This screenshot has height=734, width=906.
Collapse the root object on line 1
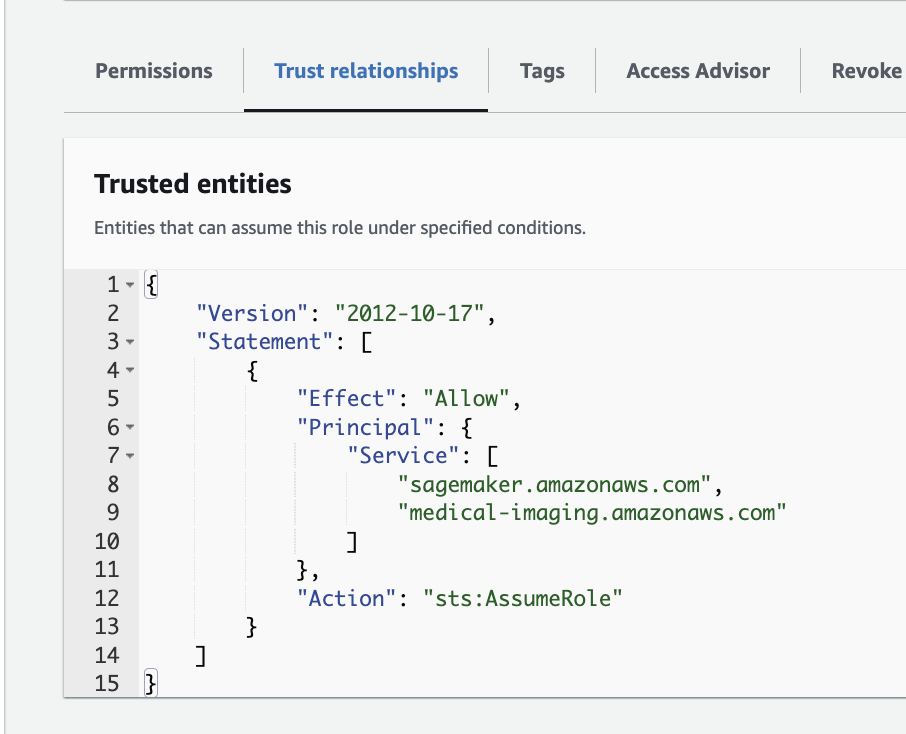(x=130, y=285)
